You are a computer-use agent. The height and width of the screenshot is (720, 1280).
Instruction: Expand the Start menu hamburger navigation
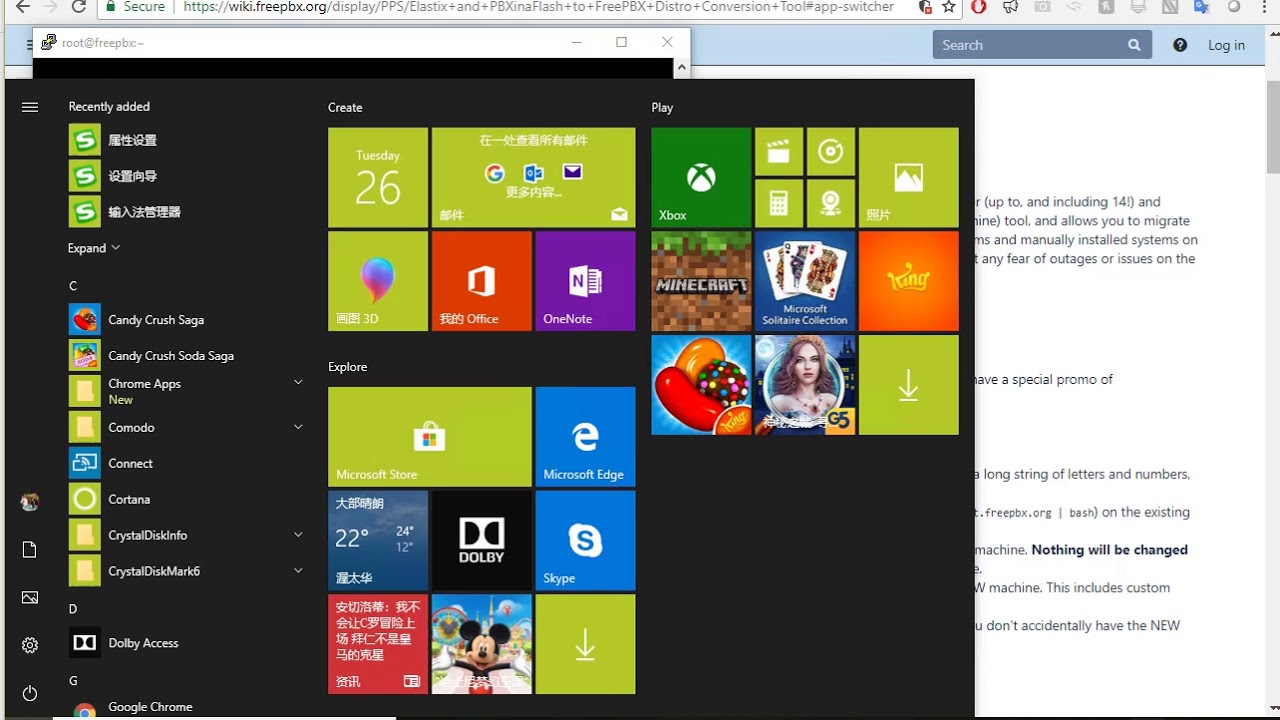point(30,107)
